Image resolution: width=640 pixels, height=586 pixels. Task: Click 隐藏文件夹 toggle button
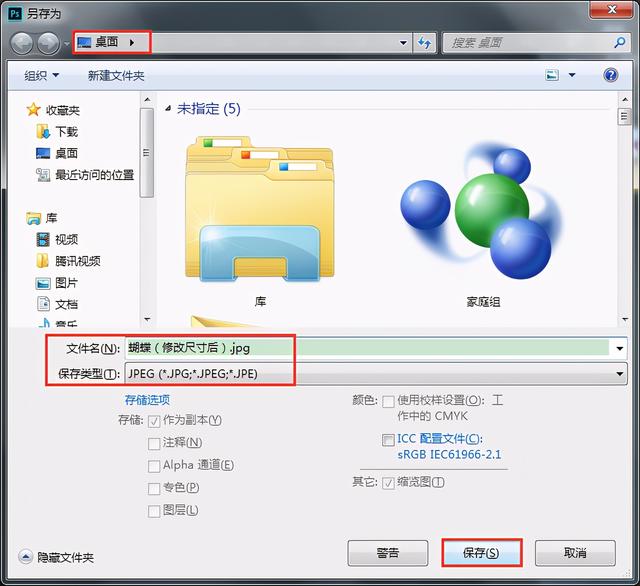point(57,557)
